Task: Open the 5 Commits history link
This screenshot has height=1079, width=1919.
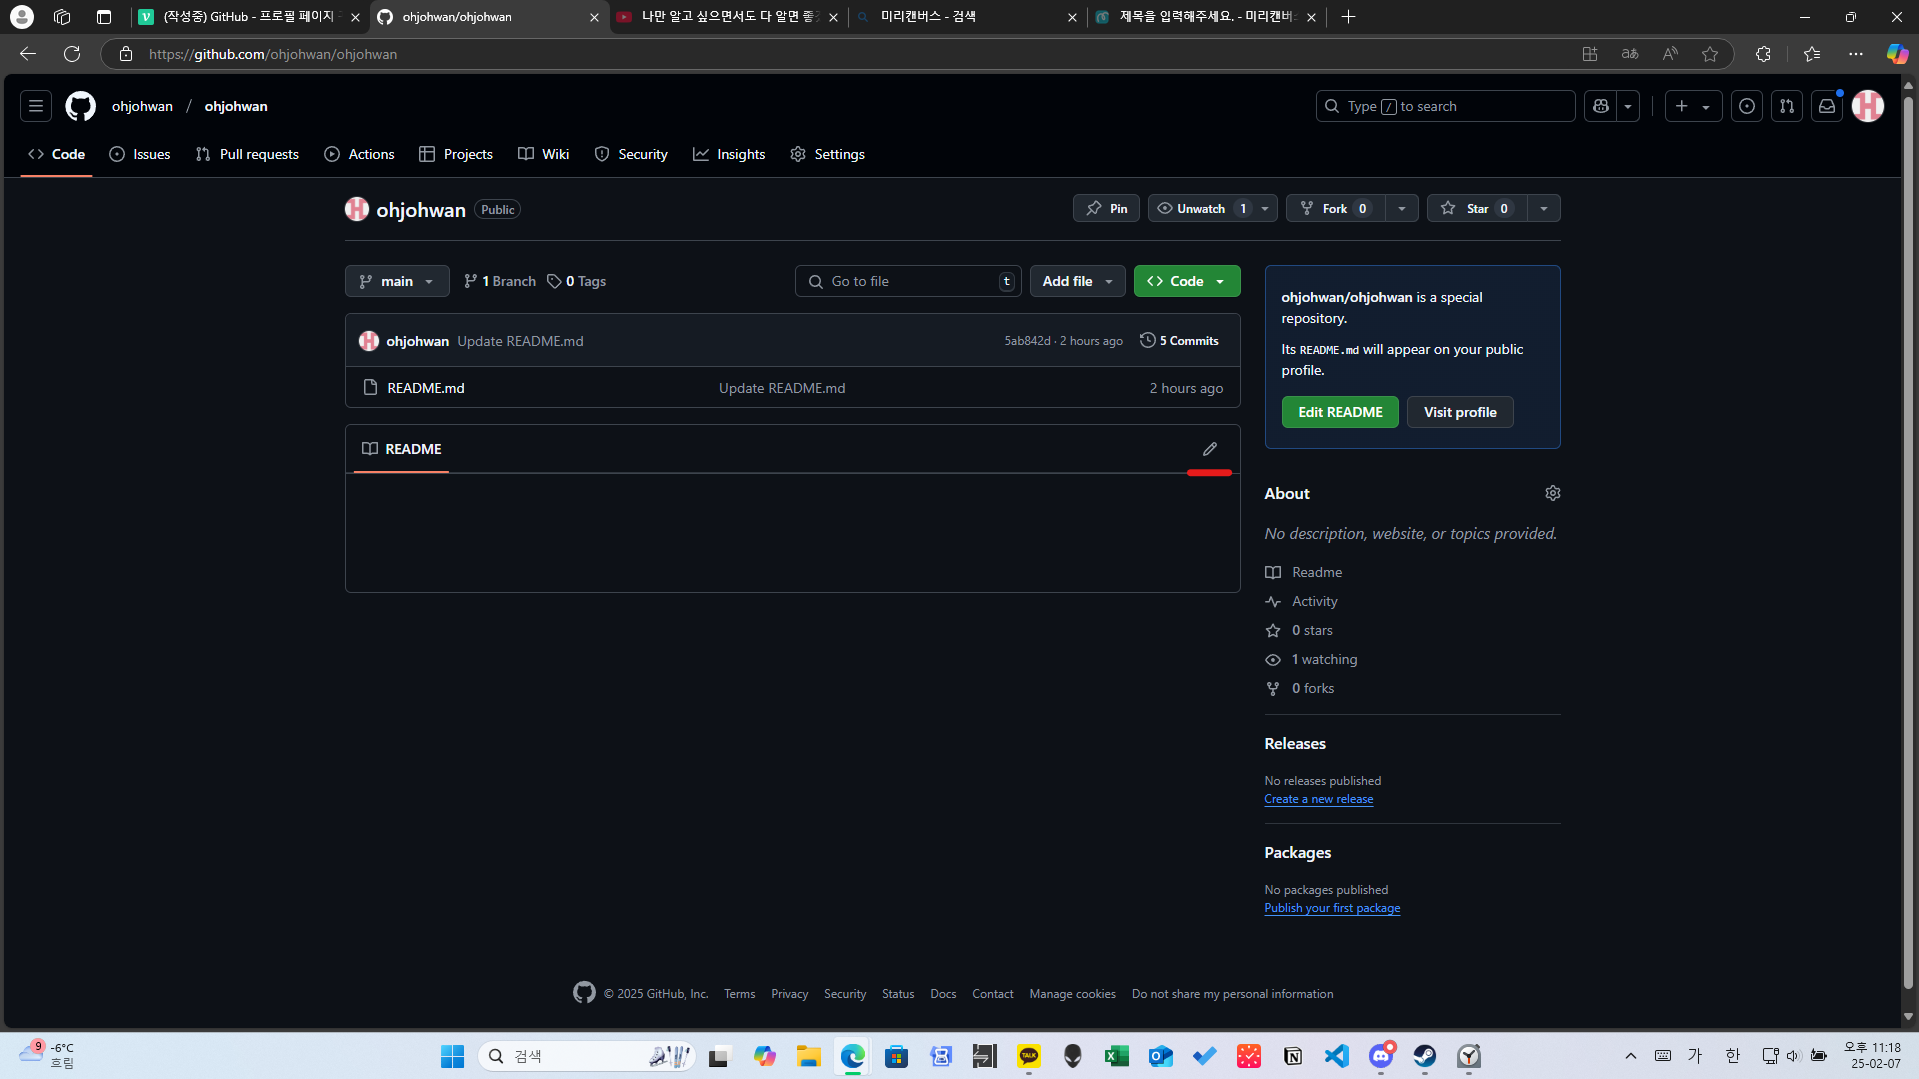Action: 1180,341
